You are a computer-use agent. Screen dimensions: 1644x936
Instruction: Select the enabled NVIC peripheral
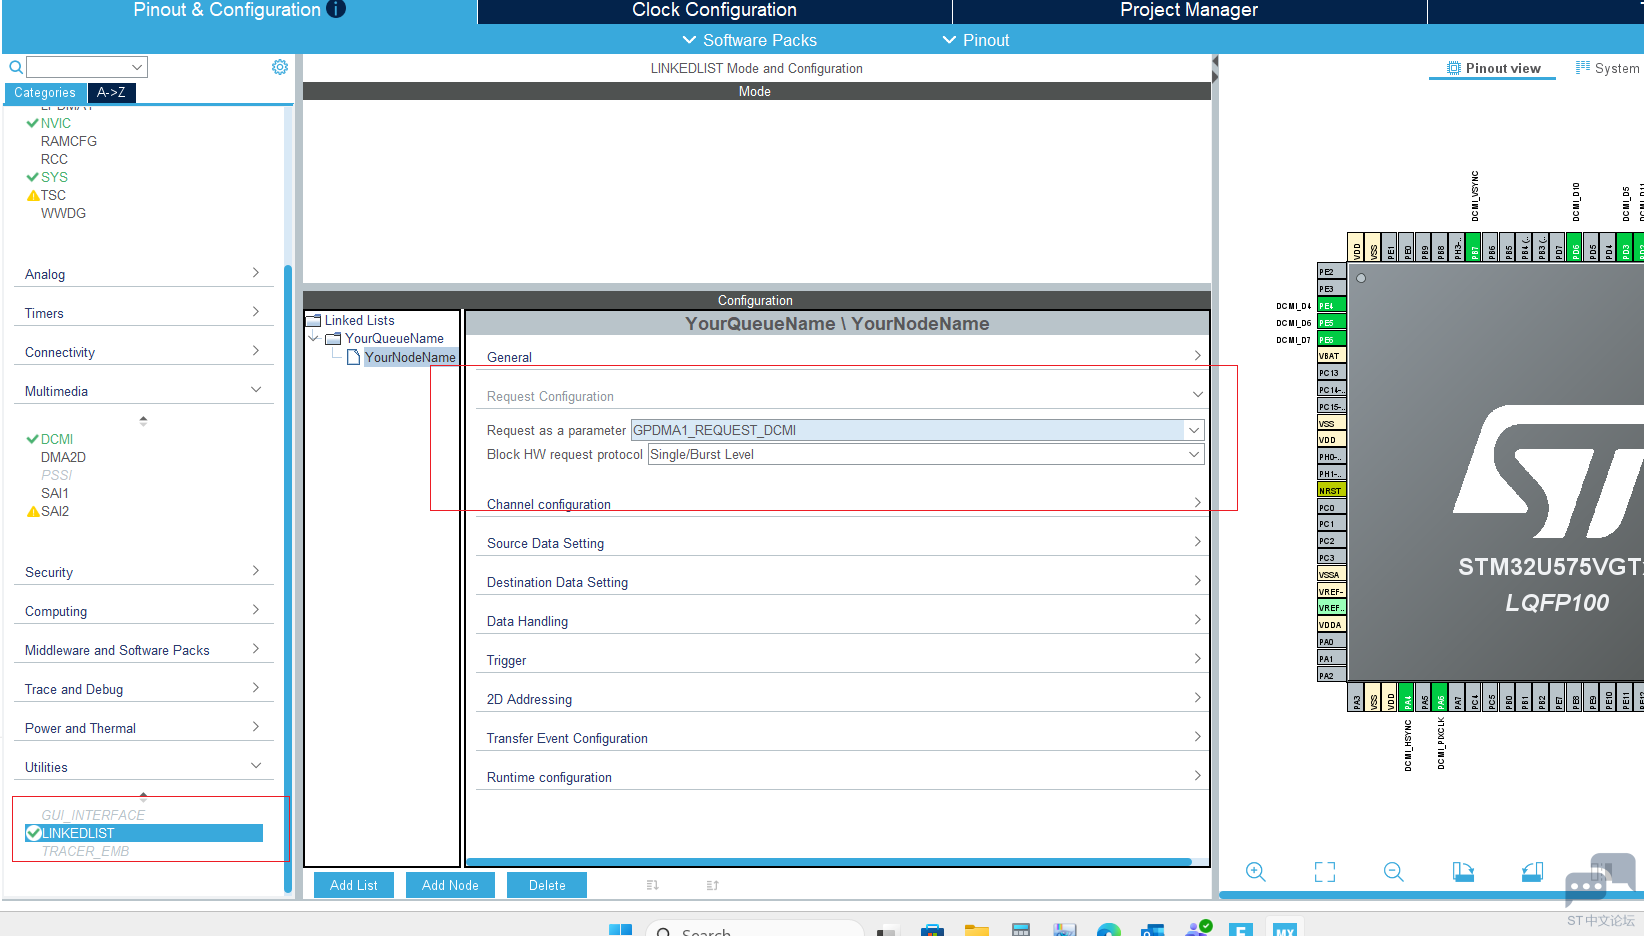56,123
